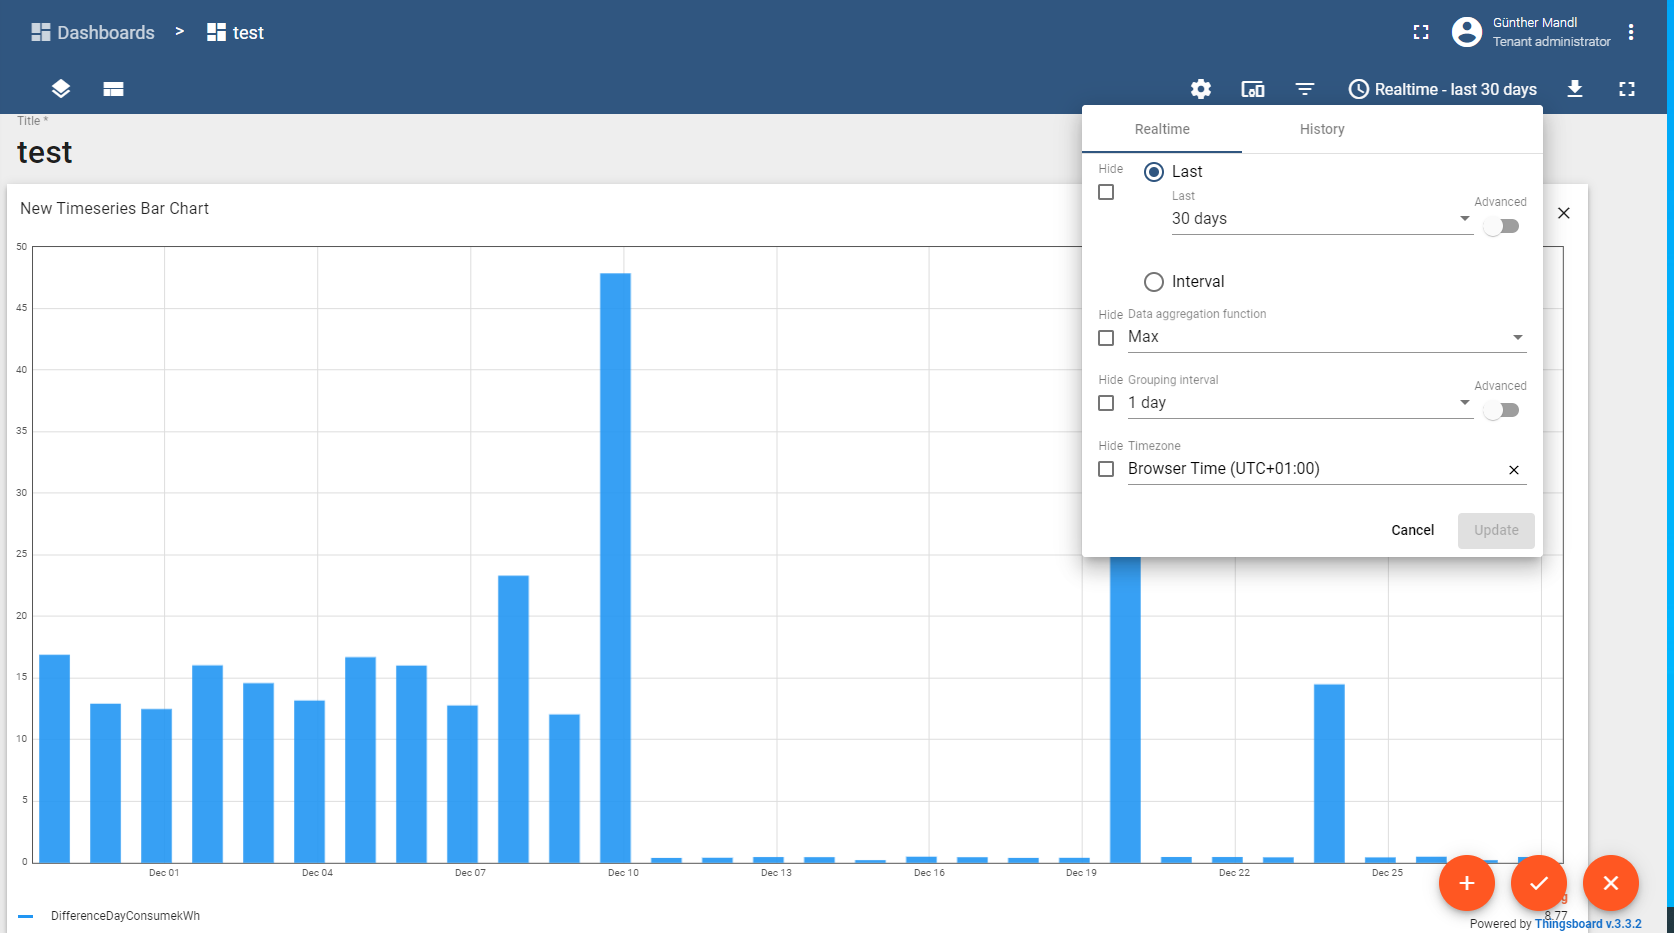Open the user account avatar
The image size is (1674, 933).
pos(1466,32)
